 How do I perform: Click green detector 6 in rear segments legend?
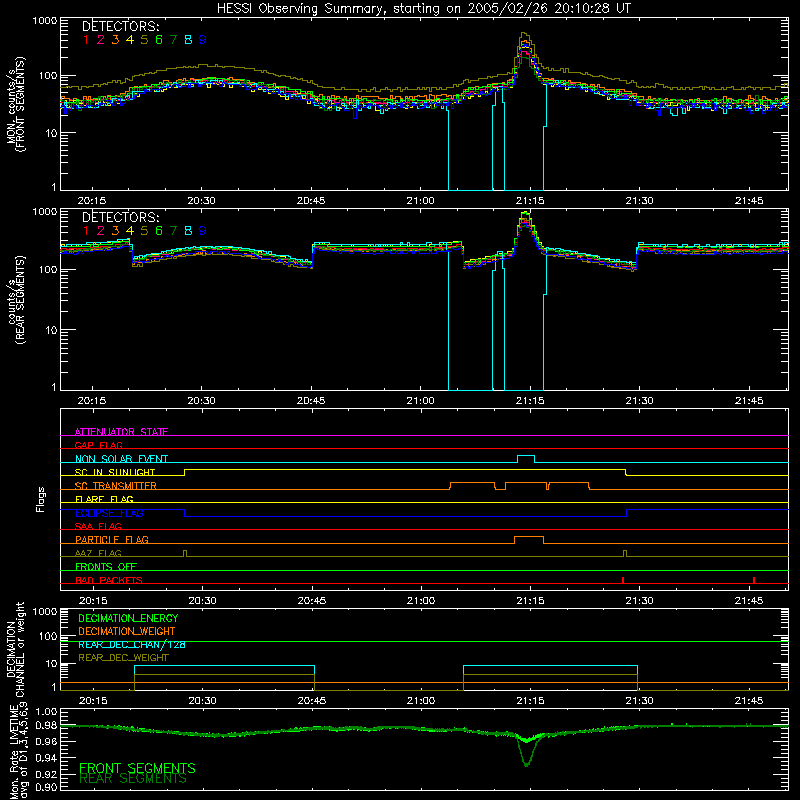159,231
